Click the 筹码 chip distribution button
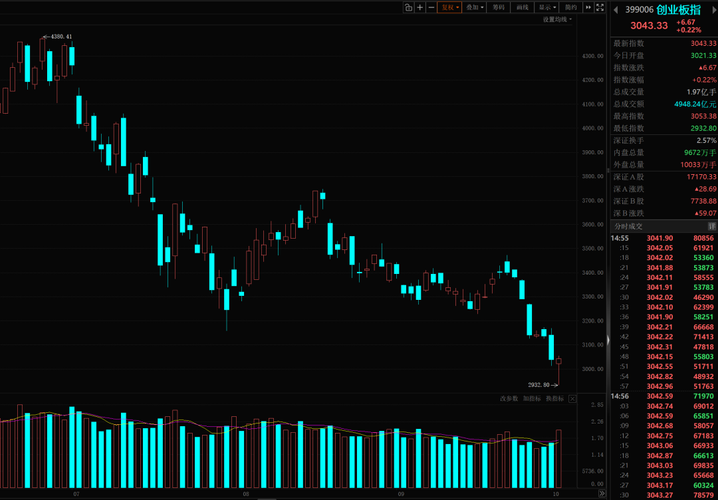 click(x=498, y=7)
